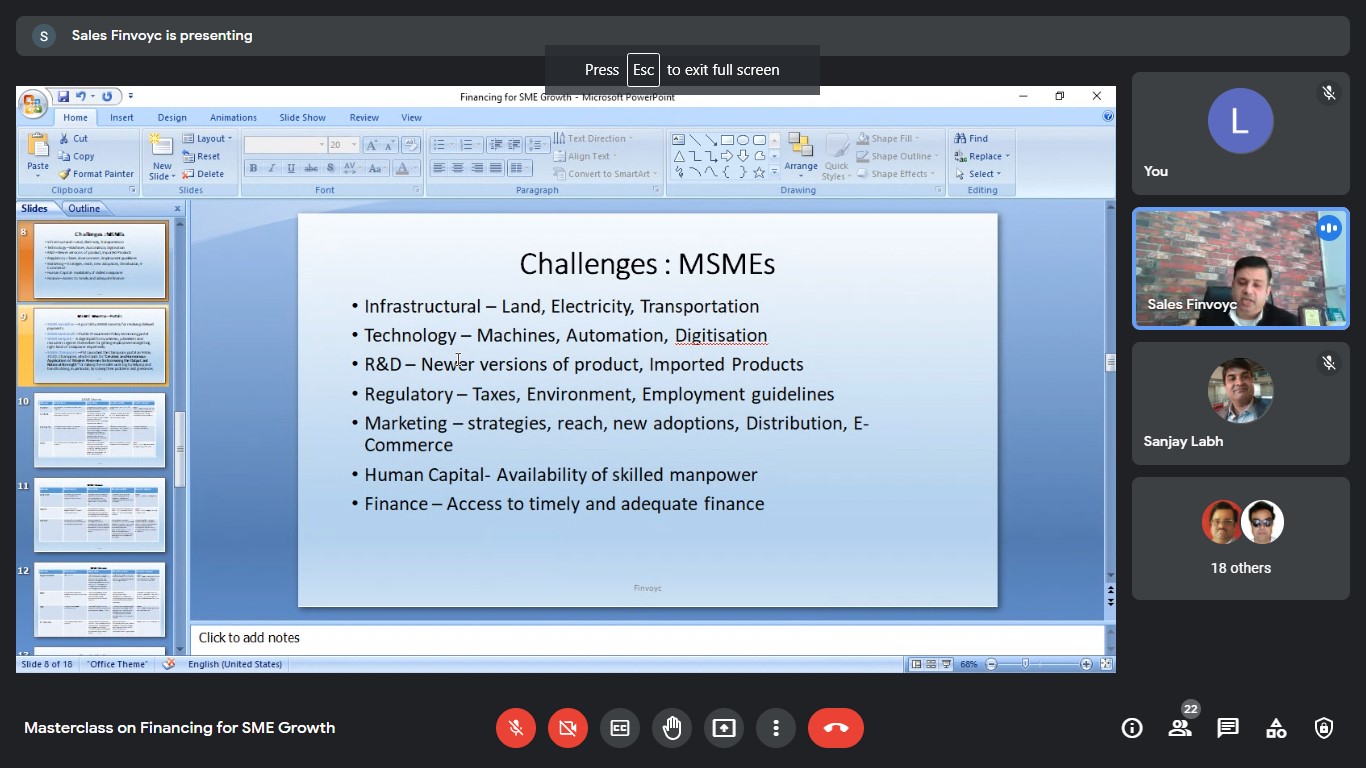The image size is (1366, 768).
Task: Open the font name combo box
Action: (x=286, y=145)
